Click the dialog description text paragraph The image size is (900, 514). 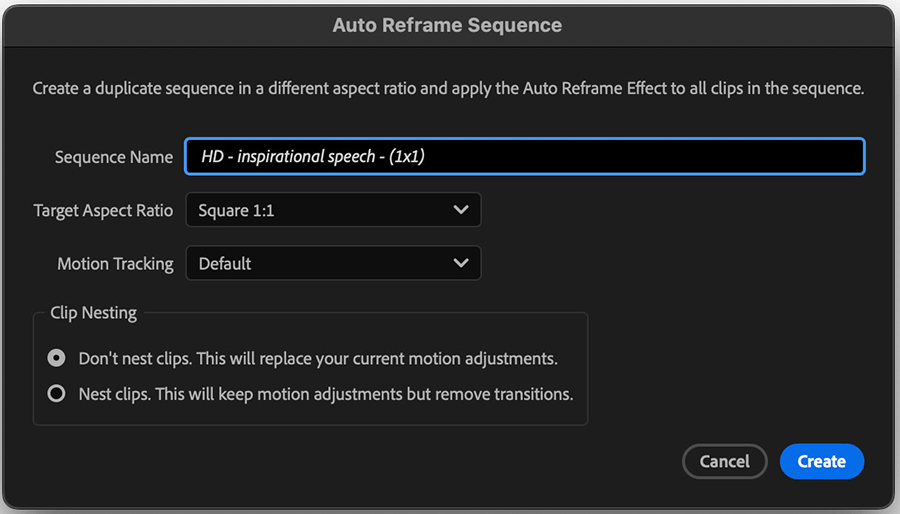pyautogui.click(x=448, y=88)
